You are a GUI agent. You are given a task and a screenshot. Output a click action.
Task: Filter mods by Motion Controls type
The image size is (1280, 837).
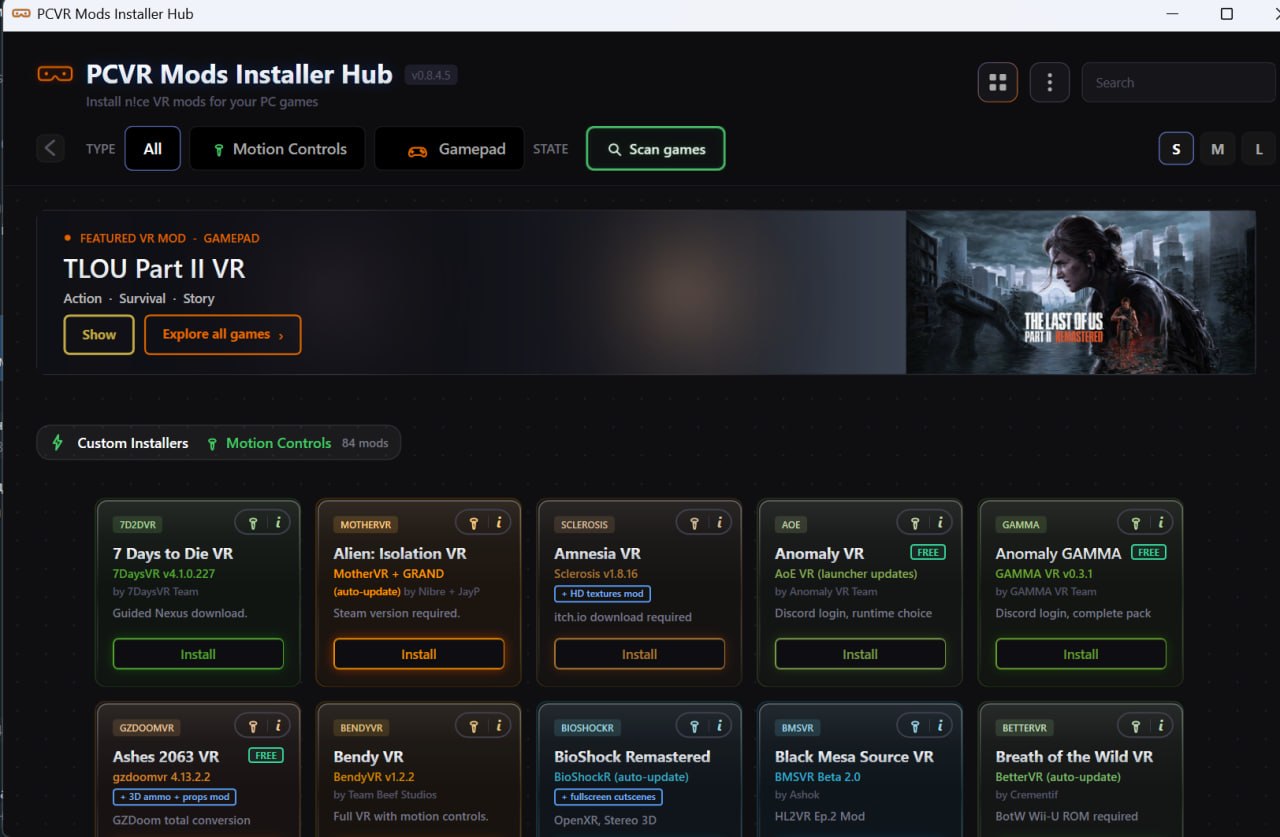pyautogui.click(x=280, y=148)
